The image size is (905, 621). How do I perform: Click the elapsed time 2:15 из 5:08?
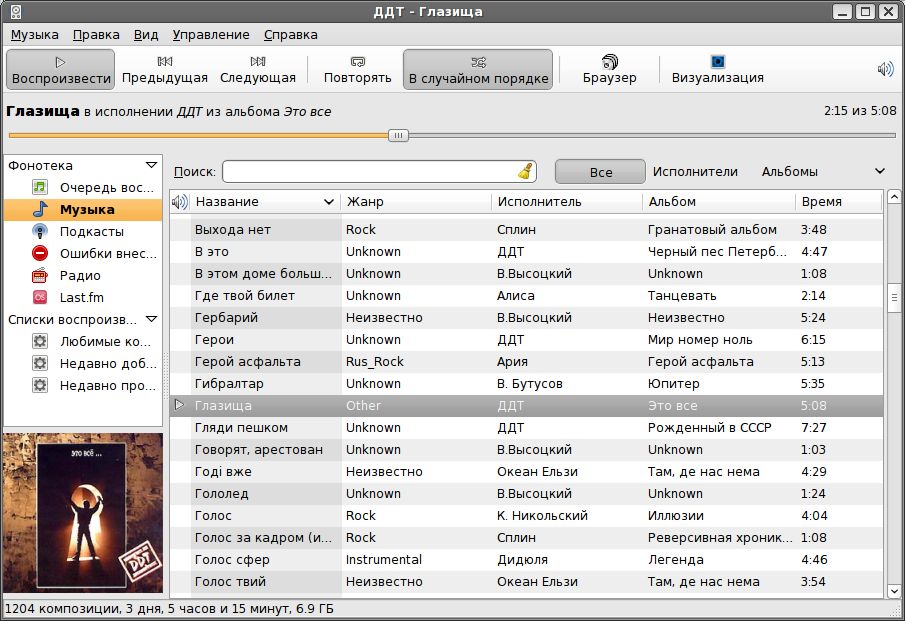point(860,111)
